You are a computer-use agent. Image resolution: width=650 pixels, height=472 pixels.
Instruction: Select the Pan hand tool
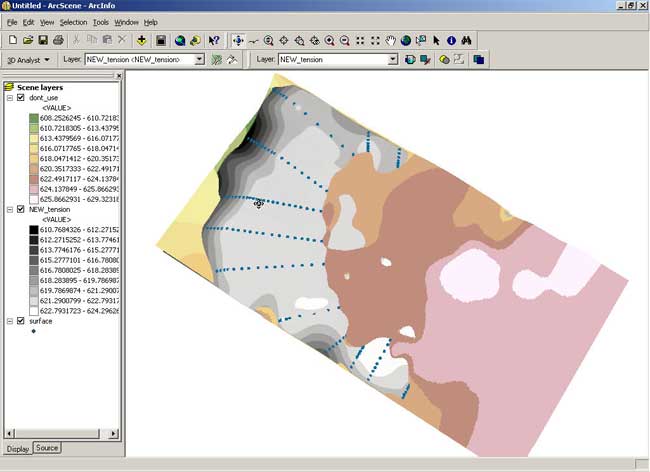390,40
